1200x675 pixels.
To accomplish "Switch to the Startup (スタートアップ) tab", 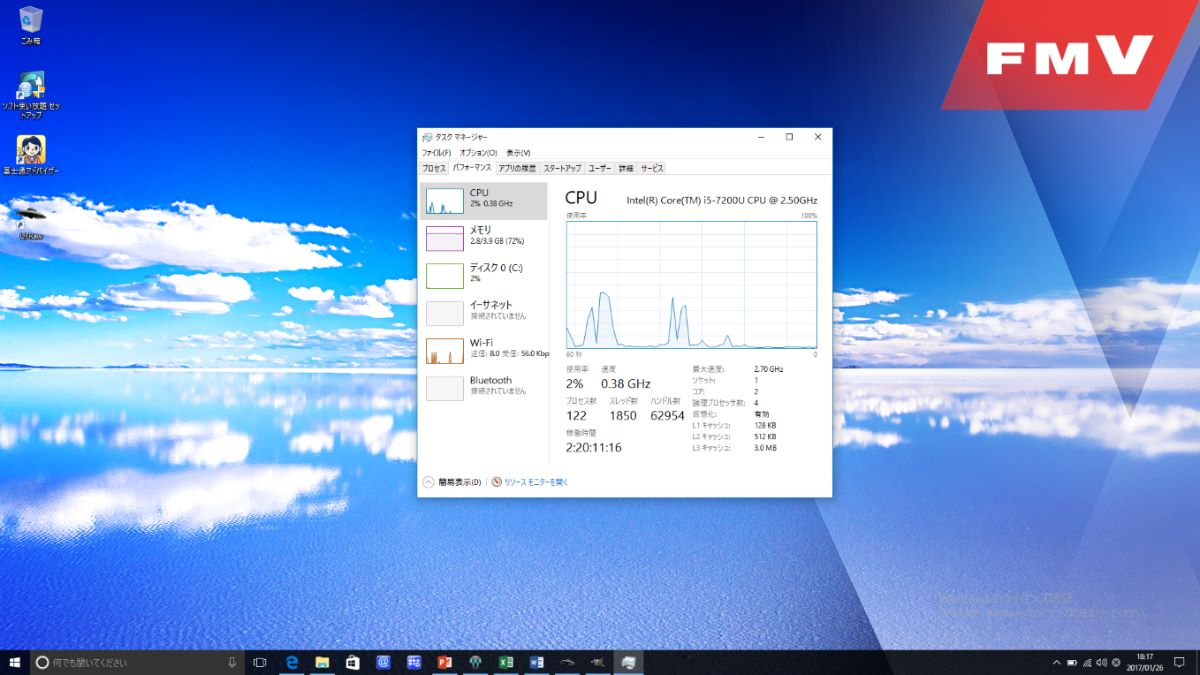I will (562, 168).
